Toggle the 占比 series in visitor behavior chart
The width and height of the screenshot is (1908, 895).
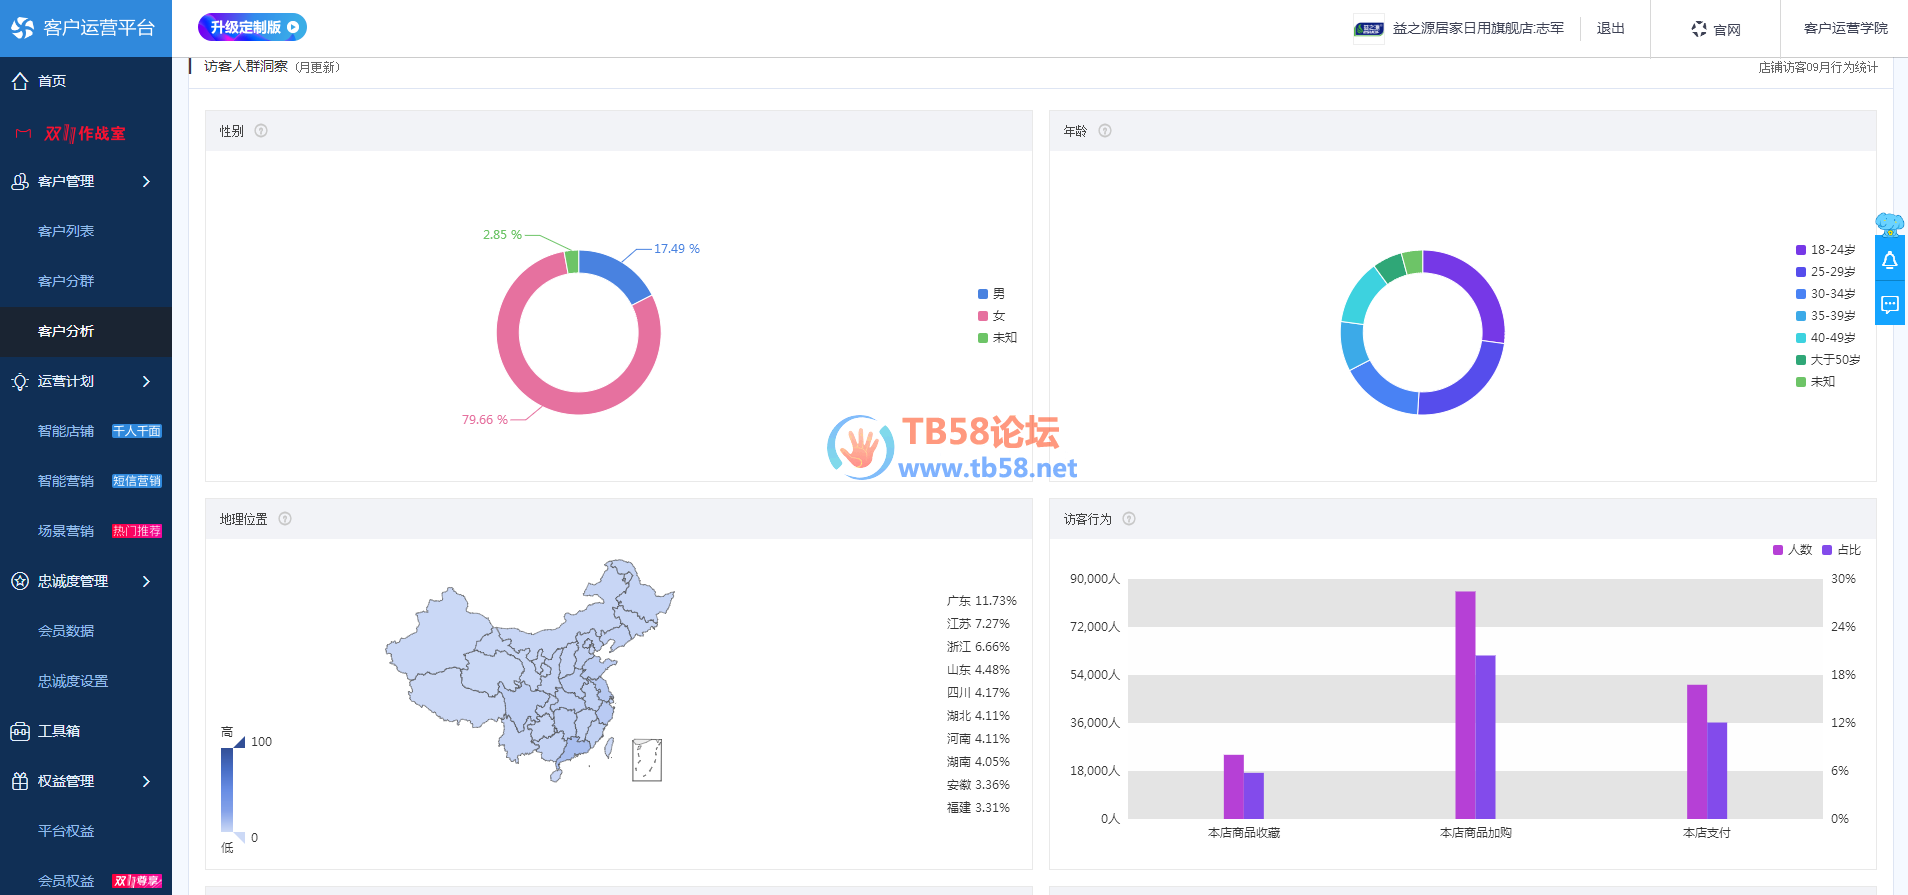[x=1841, y=550]
